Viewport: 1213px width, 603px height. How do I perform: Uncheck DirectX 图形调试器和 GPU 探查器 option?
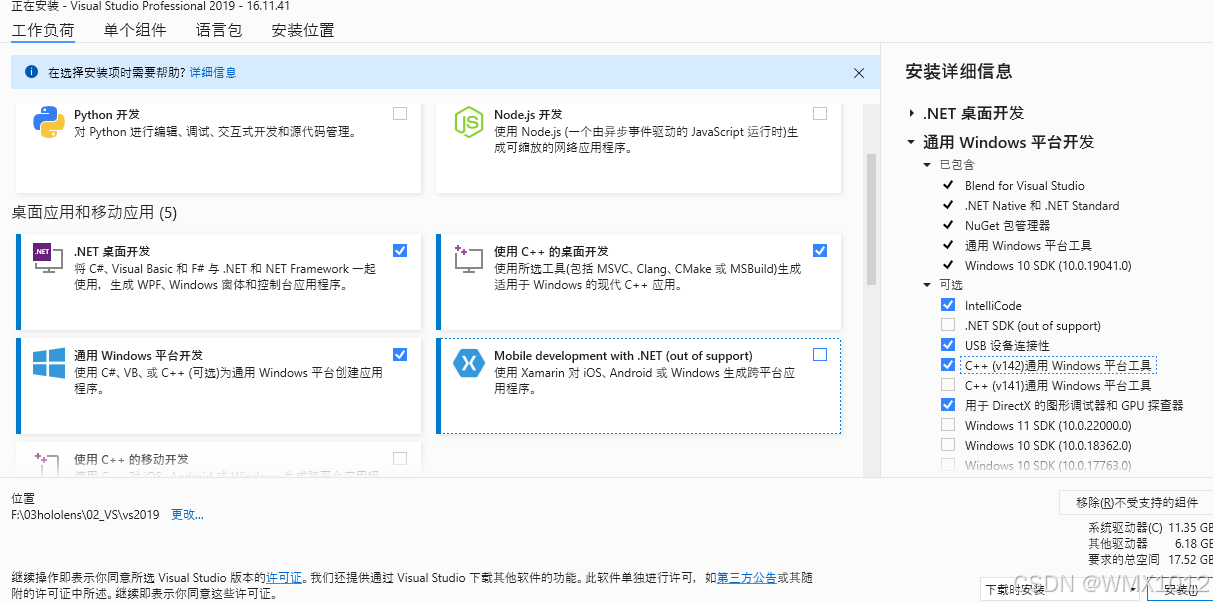948,405
